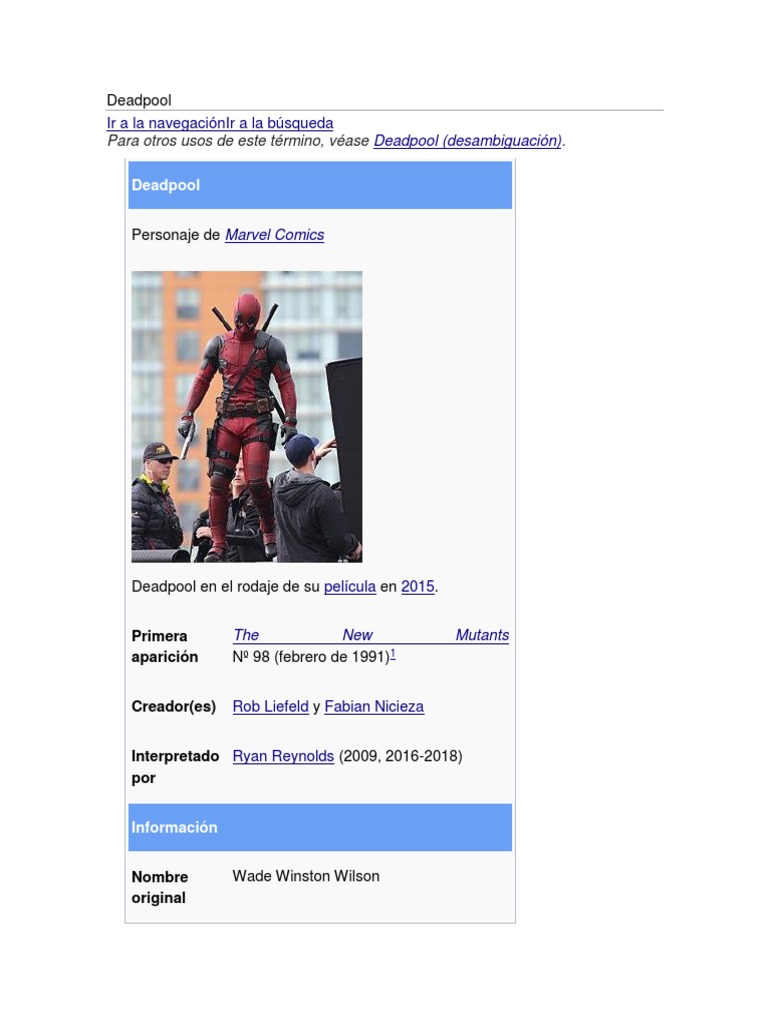Click the '(2009, 2016-2018)' text
Image resolution: width=768 pixels, height=1024 pixels.
pos(400,756)
